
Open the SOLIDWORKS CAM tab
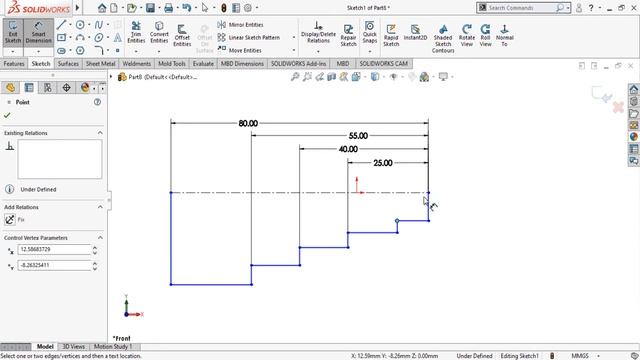[x=384, y=64]
